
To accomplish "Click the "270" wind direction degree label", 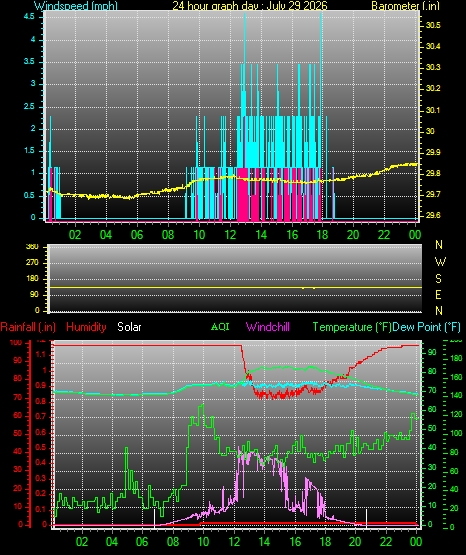I will (32, 263).
